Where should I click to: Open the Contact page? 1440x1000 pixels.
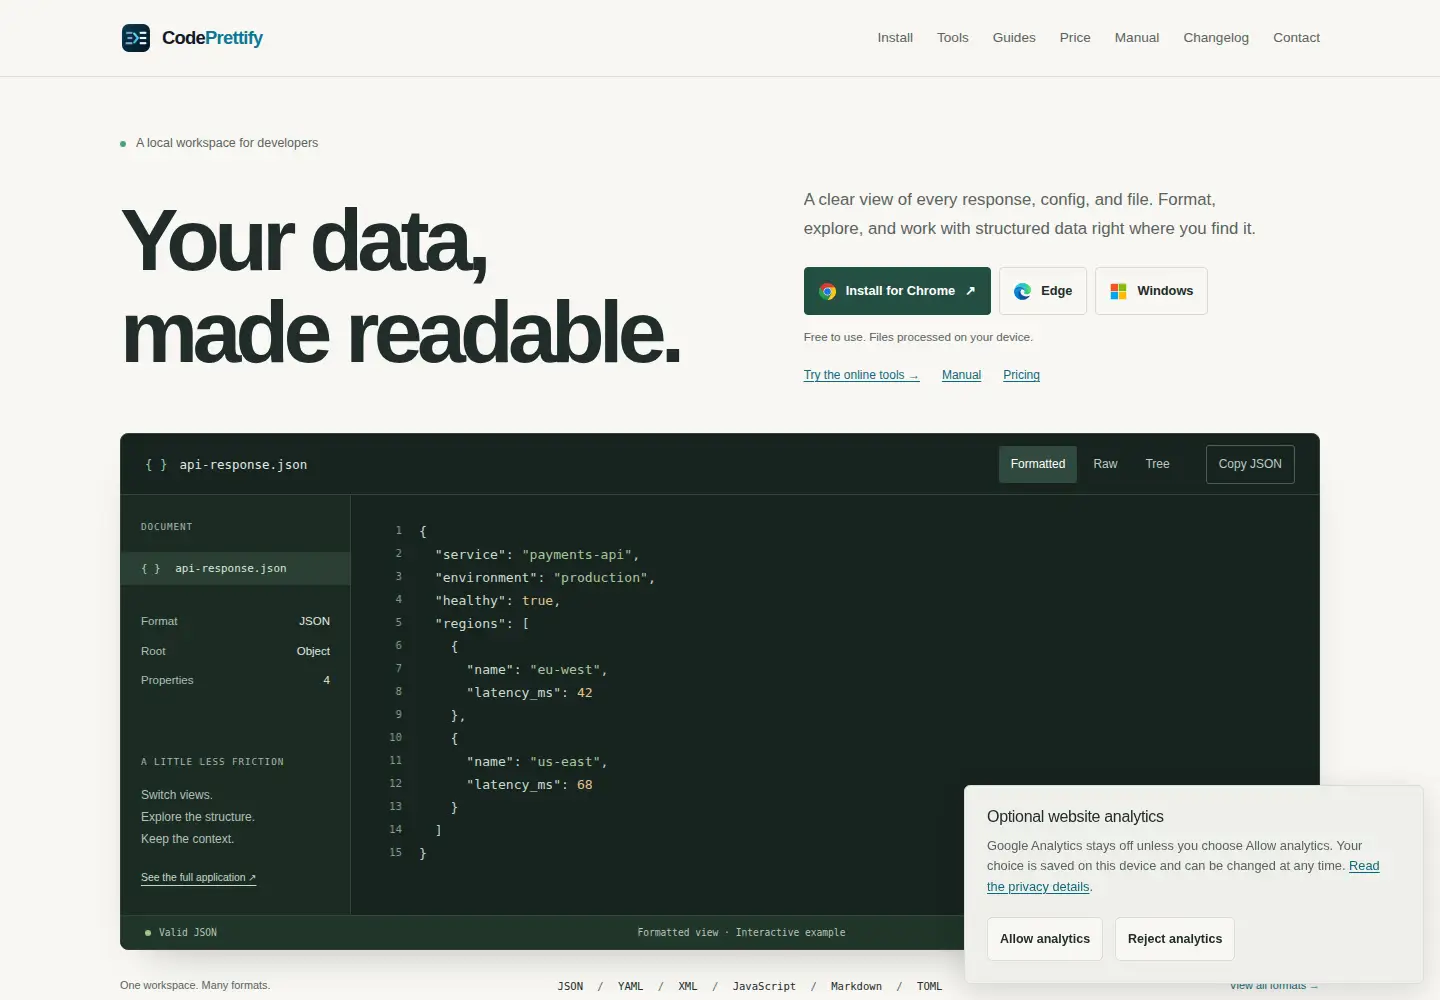[1296, 38]
